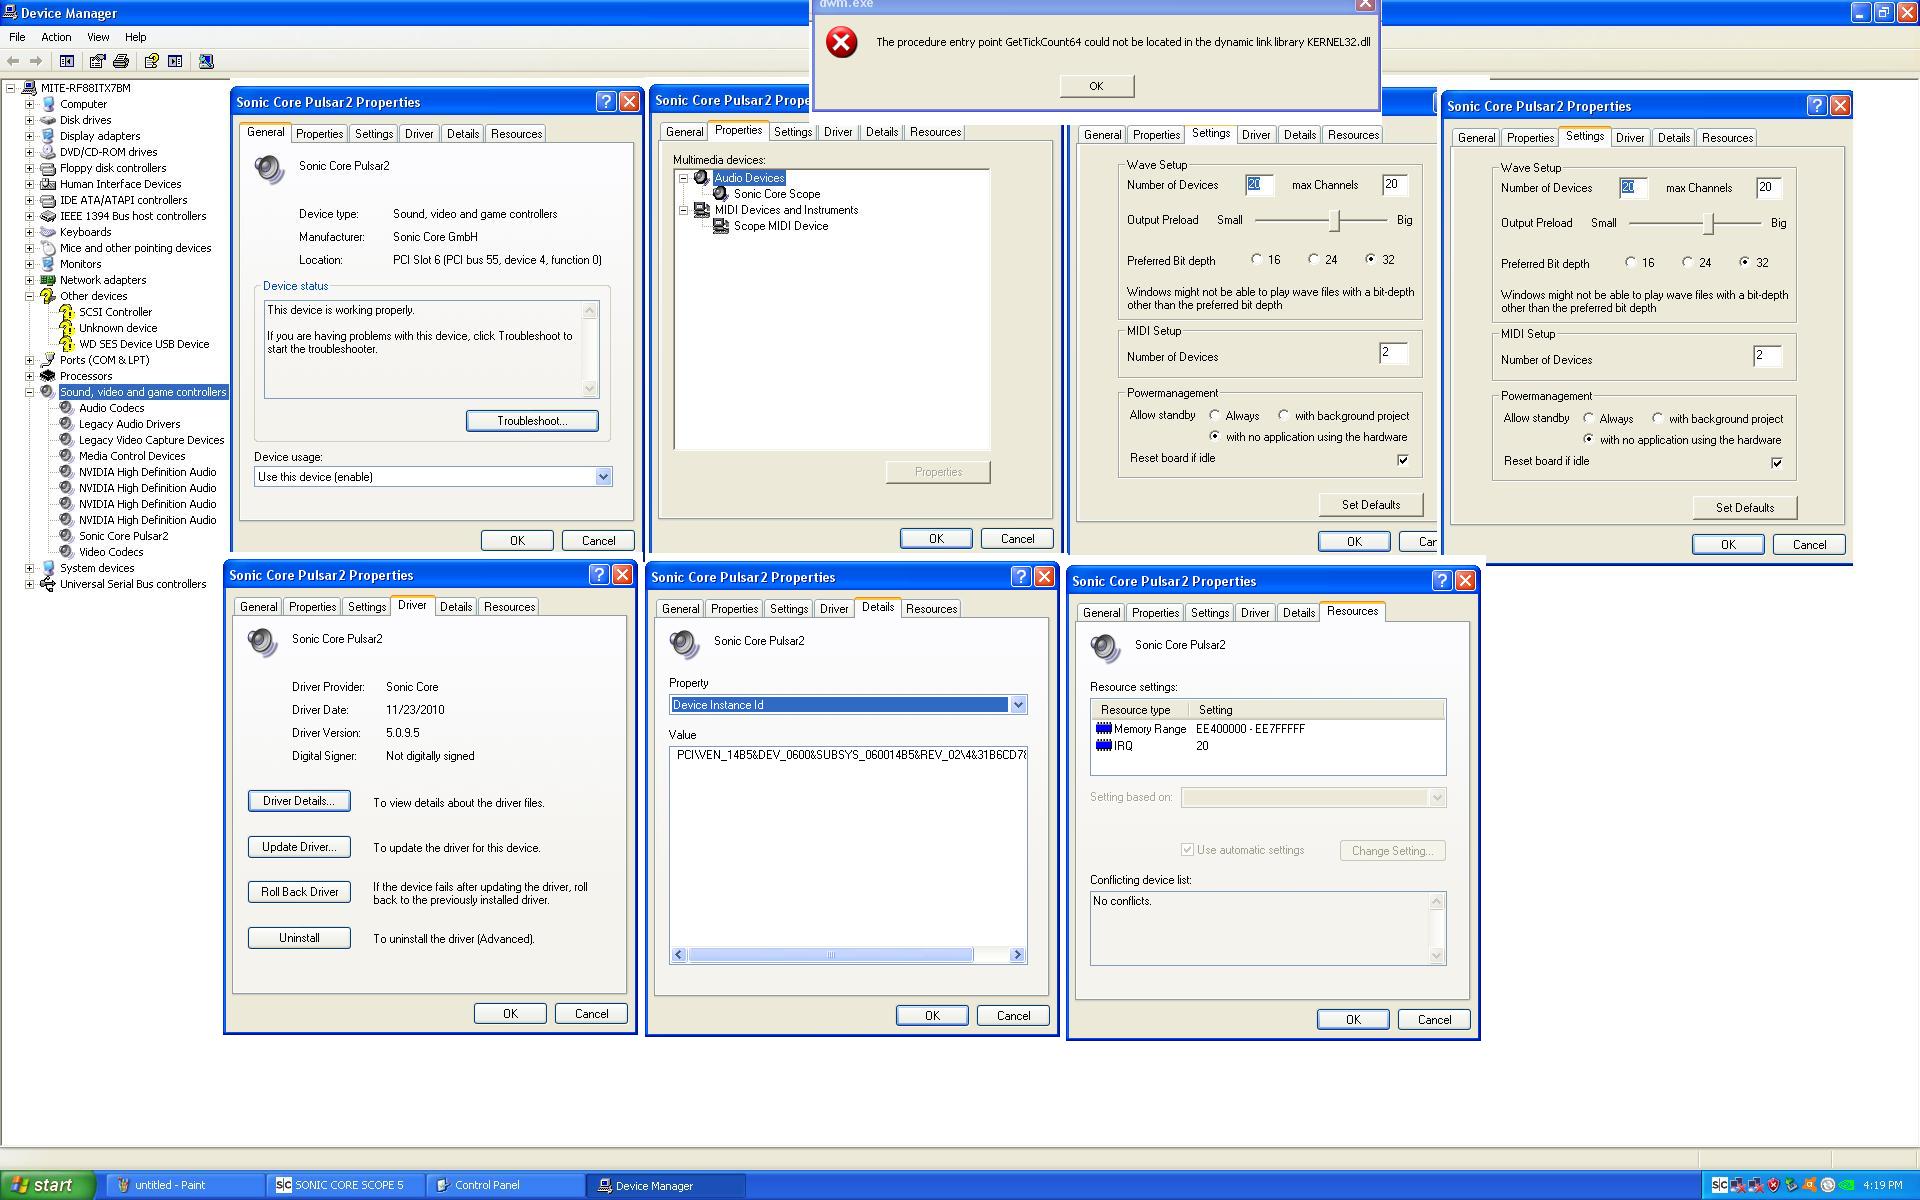Open the Property dropdown showing Device Instance Id
The height and width of the screenshot is (1200, 1920).
click(1018, 705)
